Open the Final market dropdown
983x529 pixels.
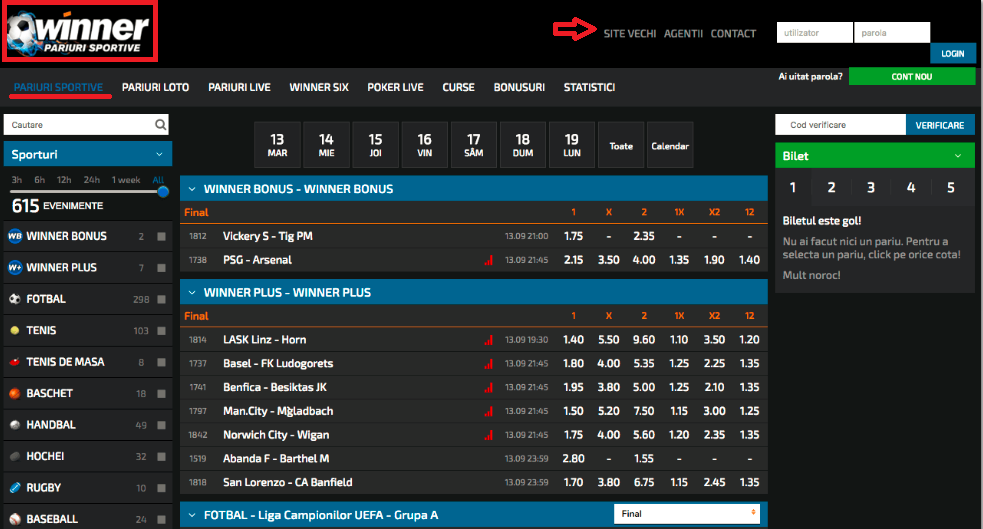pyautogui.click(x=686, y=513)
